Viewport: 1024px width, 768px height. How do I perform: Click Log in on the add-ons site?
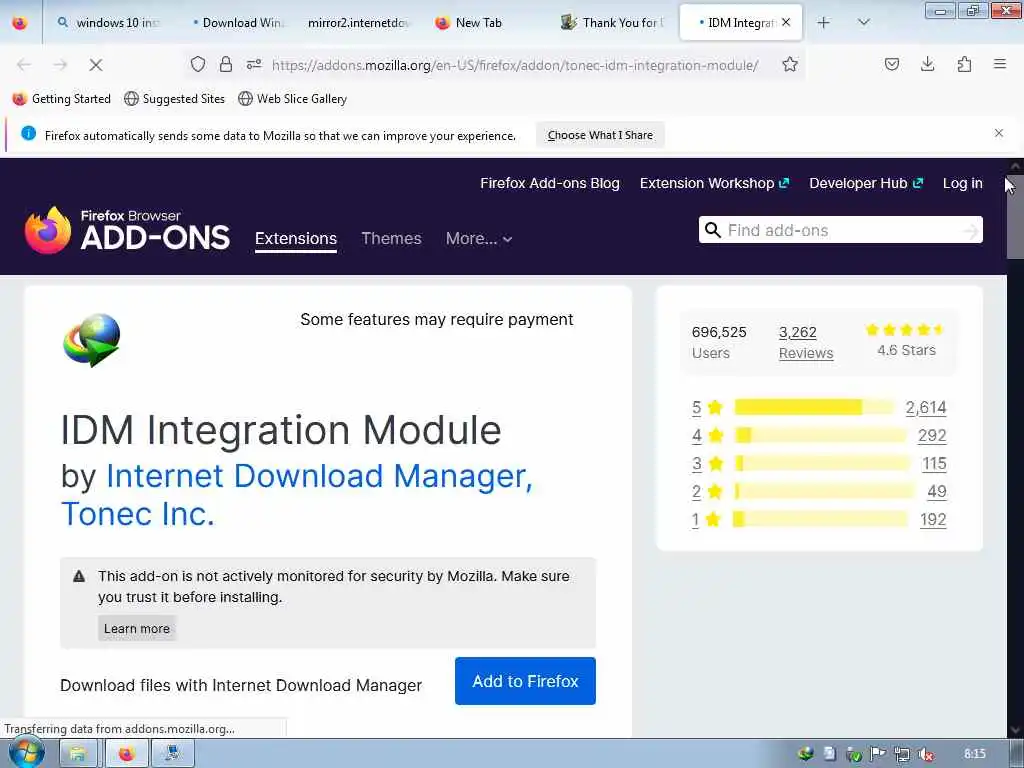(x=963, y=184)
